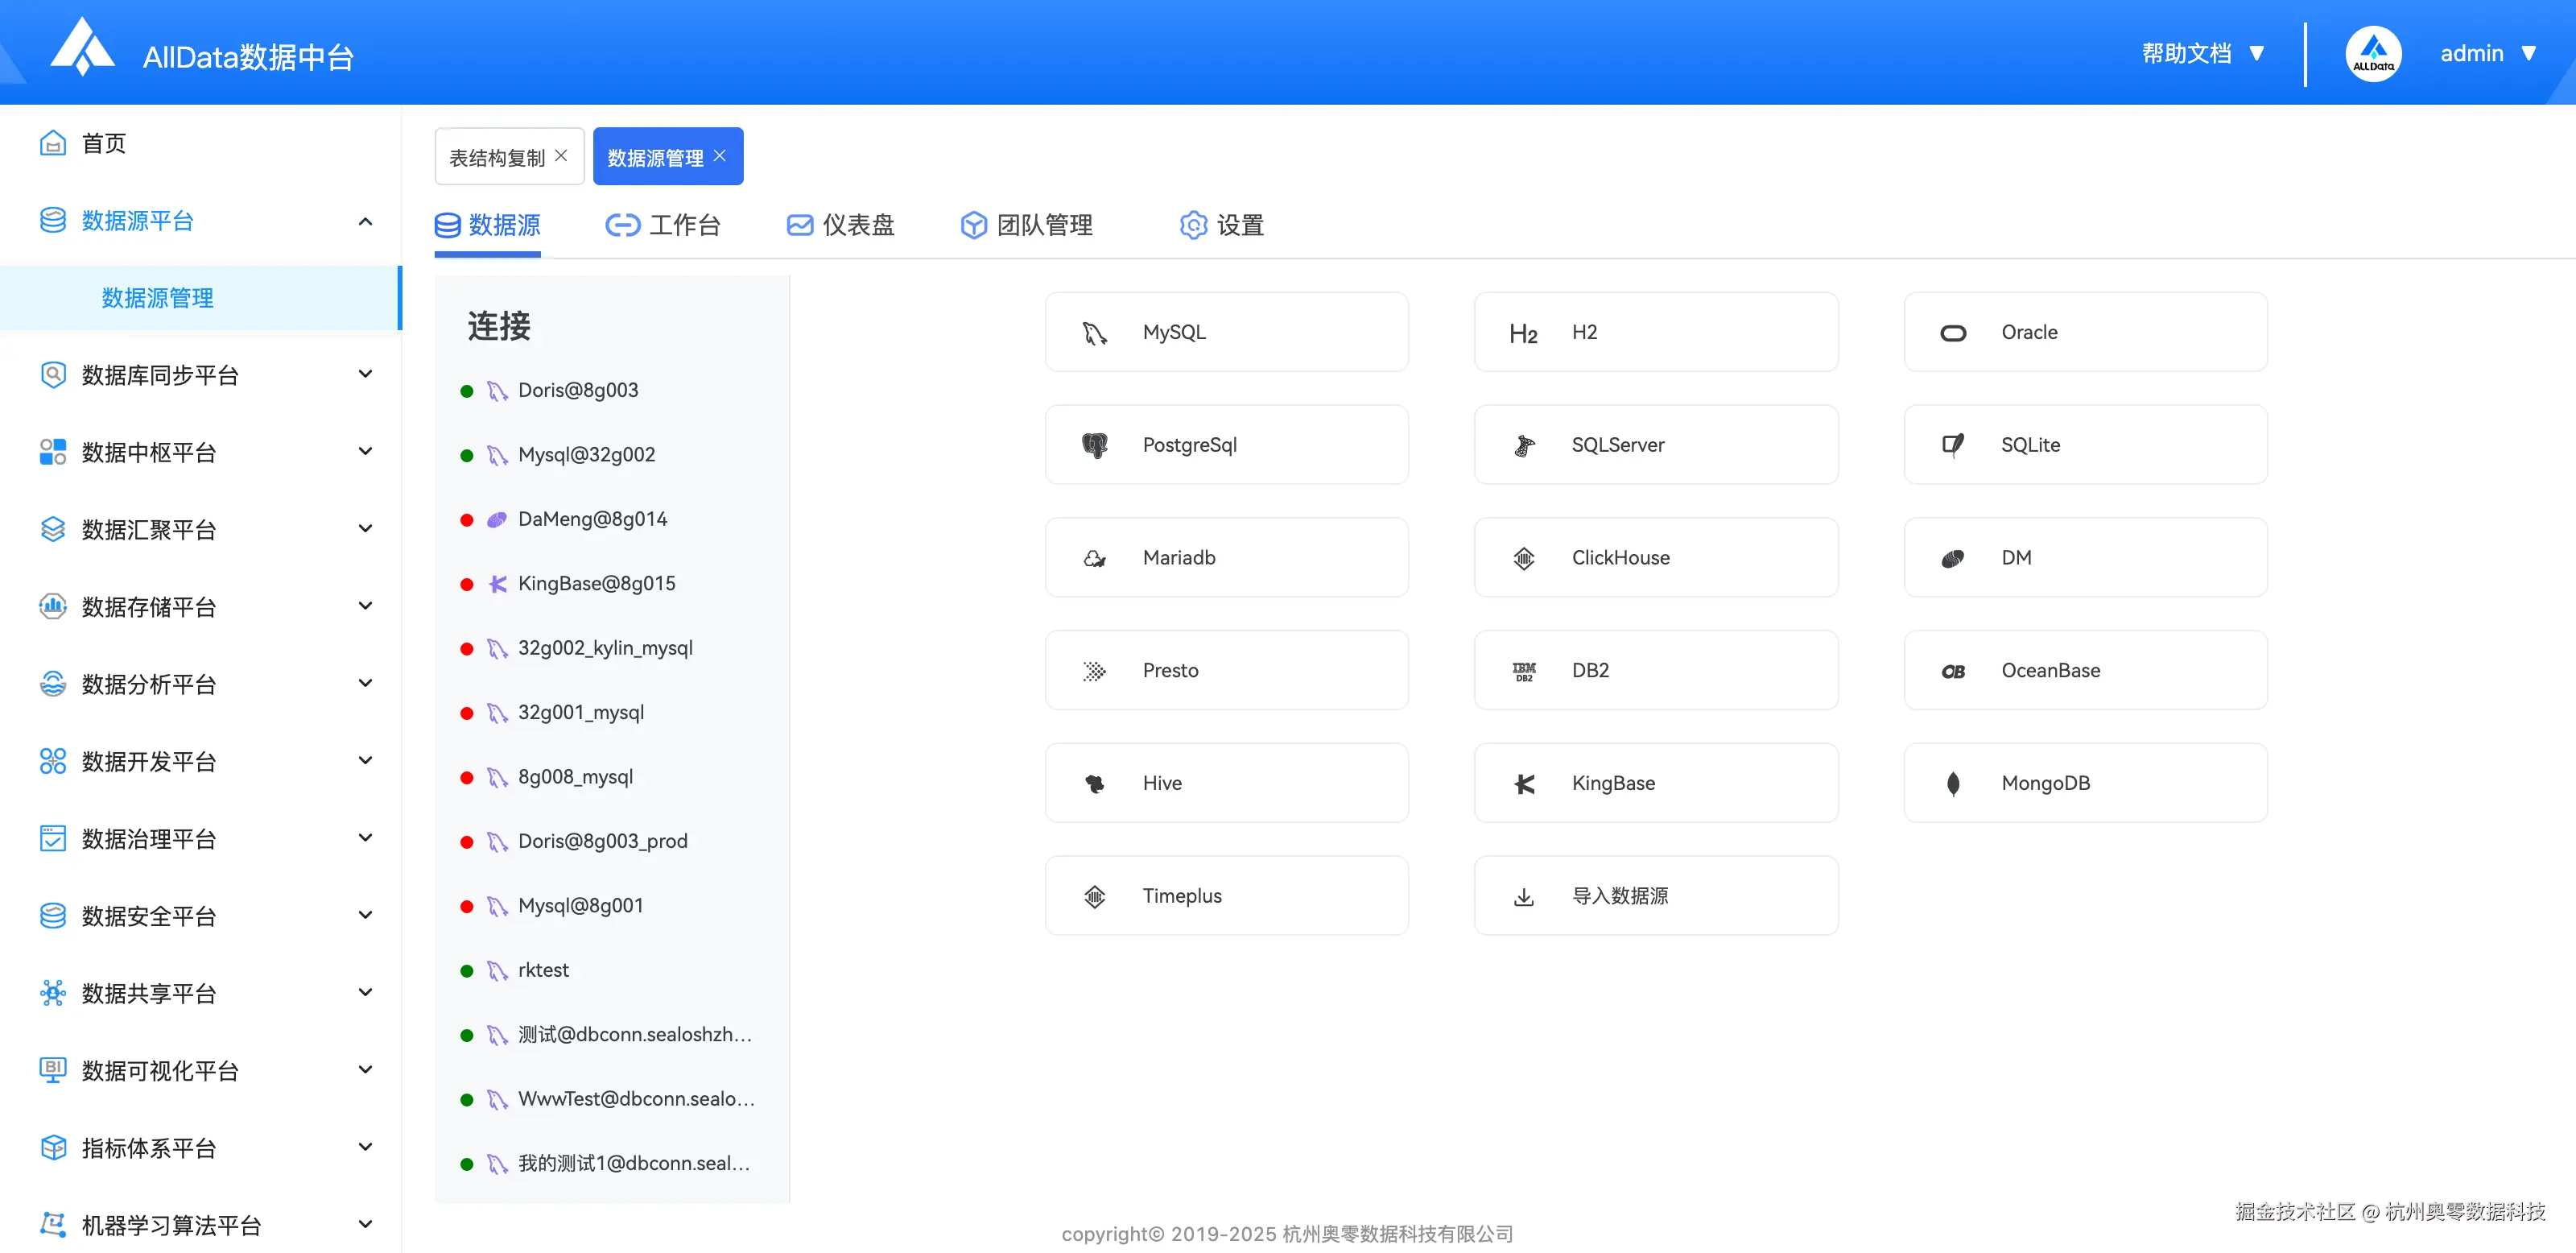Open the DaMeng@8g014 connection
The image size is (2576, 1253).
[592, 519]
